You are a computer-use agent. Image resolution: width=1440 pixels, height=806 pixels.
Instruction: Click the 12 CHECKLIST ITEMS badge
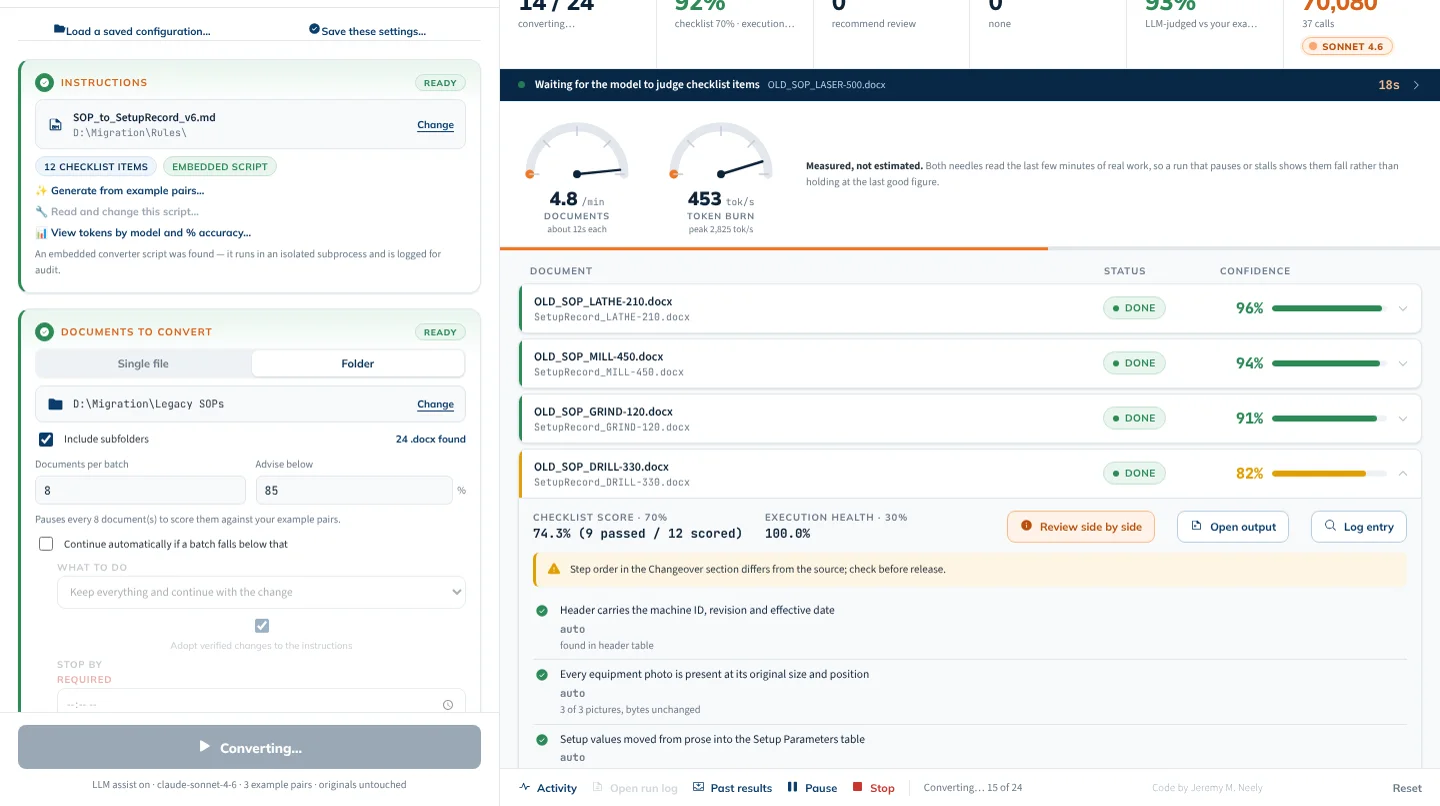point(96,167)
